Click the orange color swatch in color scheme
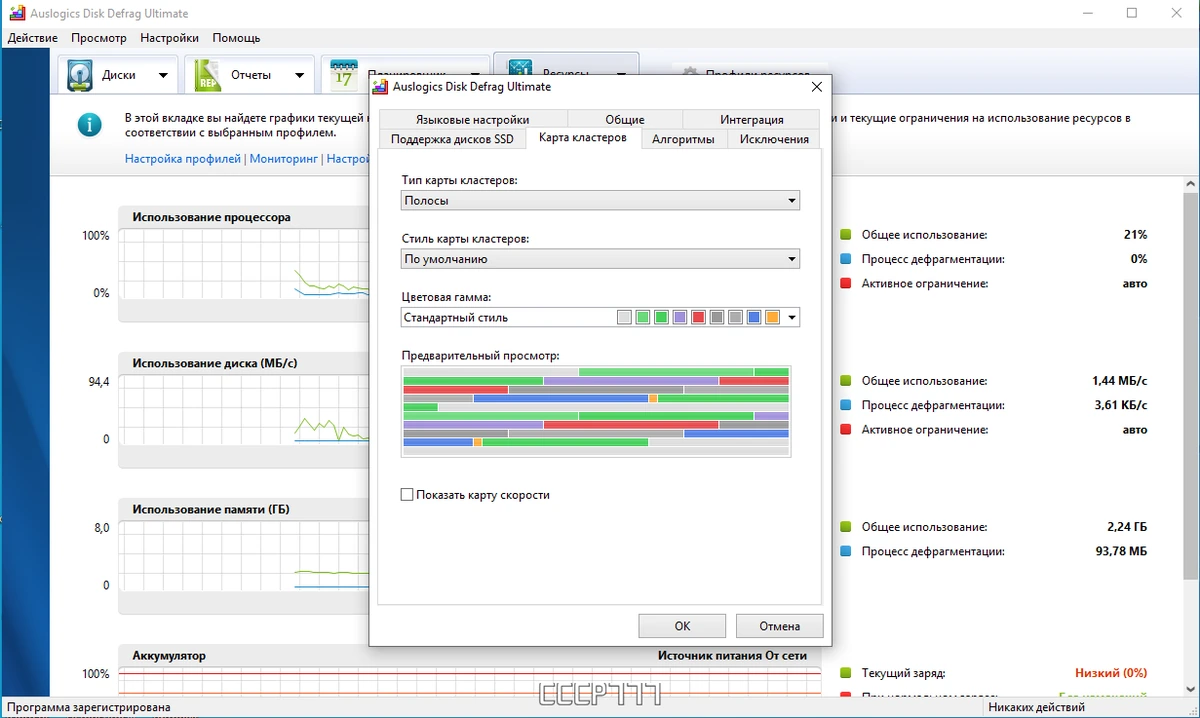Screen dimensions: 1200x718 point(772,318)
